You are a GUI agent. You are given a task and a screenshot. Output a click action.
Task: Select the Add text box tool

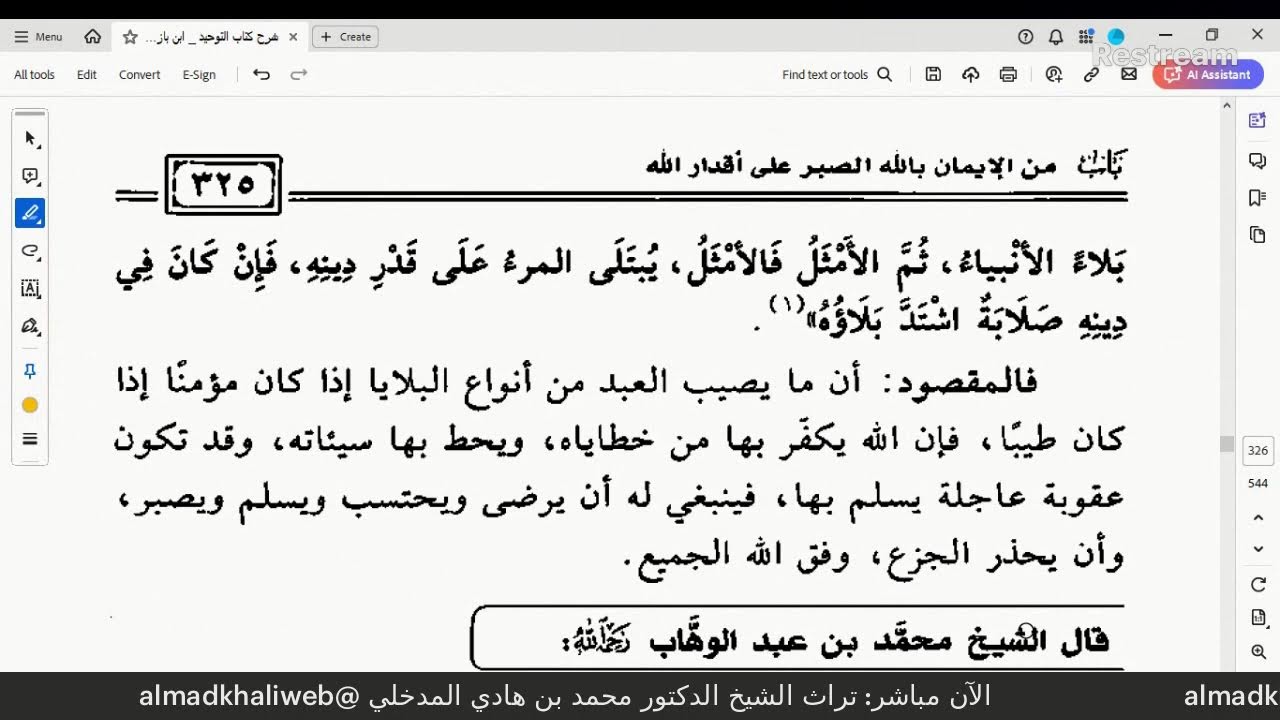click(x=30, y=289)
